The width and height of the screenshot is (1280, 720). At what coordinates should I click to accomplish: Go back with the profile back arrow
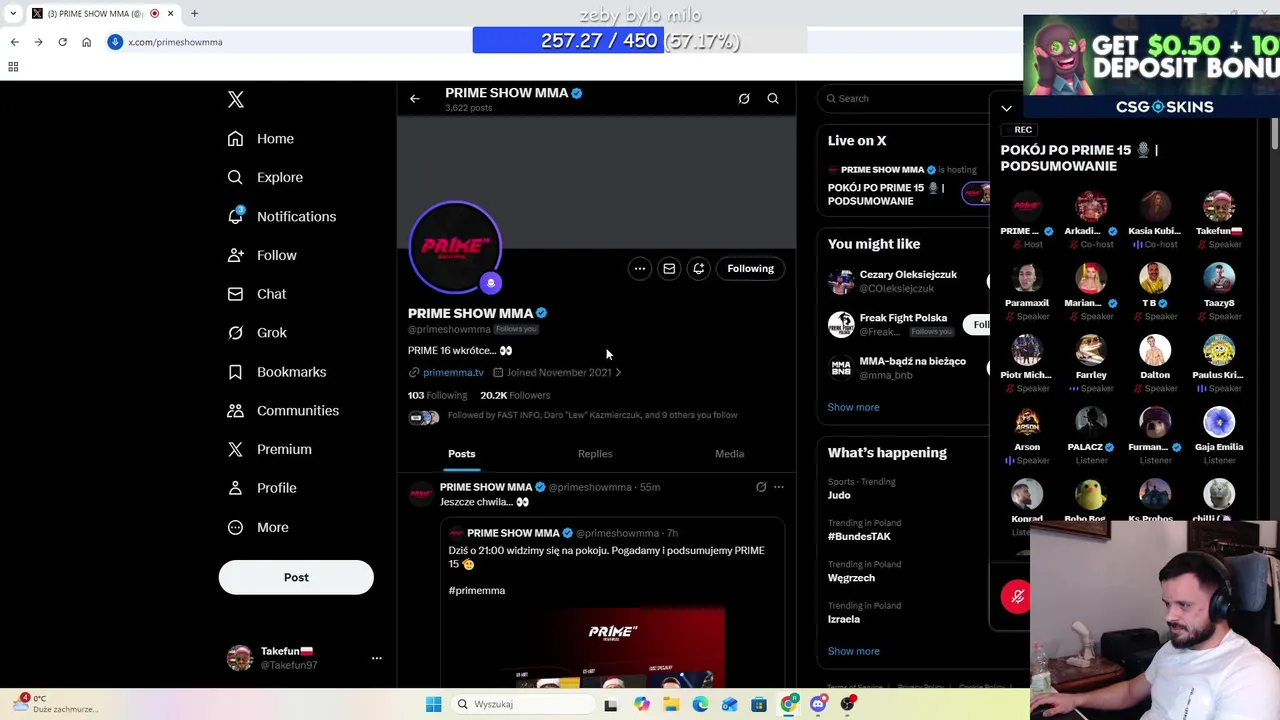(x=415, y=99)
